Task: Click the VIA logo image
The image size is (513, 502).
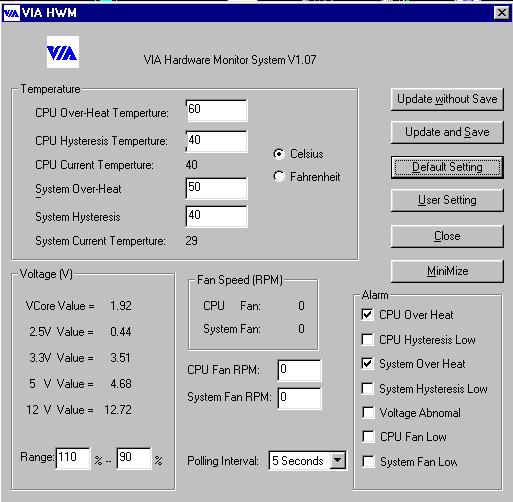Action: (63, 52)
